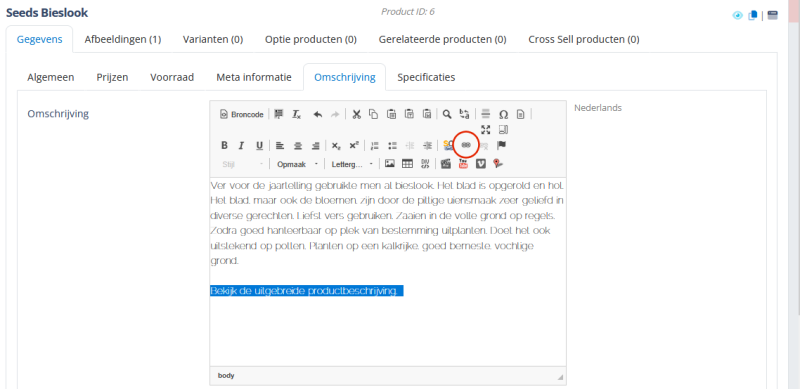Apply superscript formatting
Image resolution: width=800 pixels, height=389 pixels.
[354, 145]
